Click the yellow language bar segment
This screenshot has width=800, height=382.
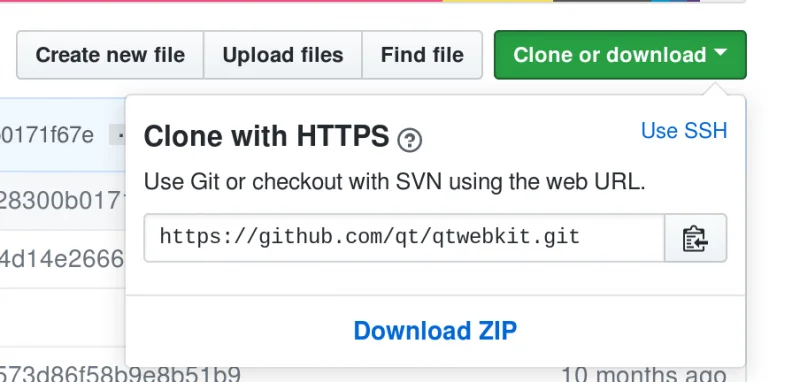point(497,1)
